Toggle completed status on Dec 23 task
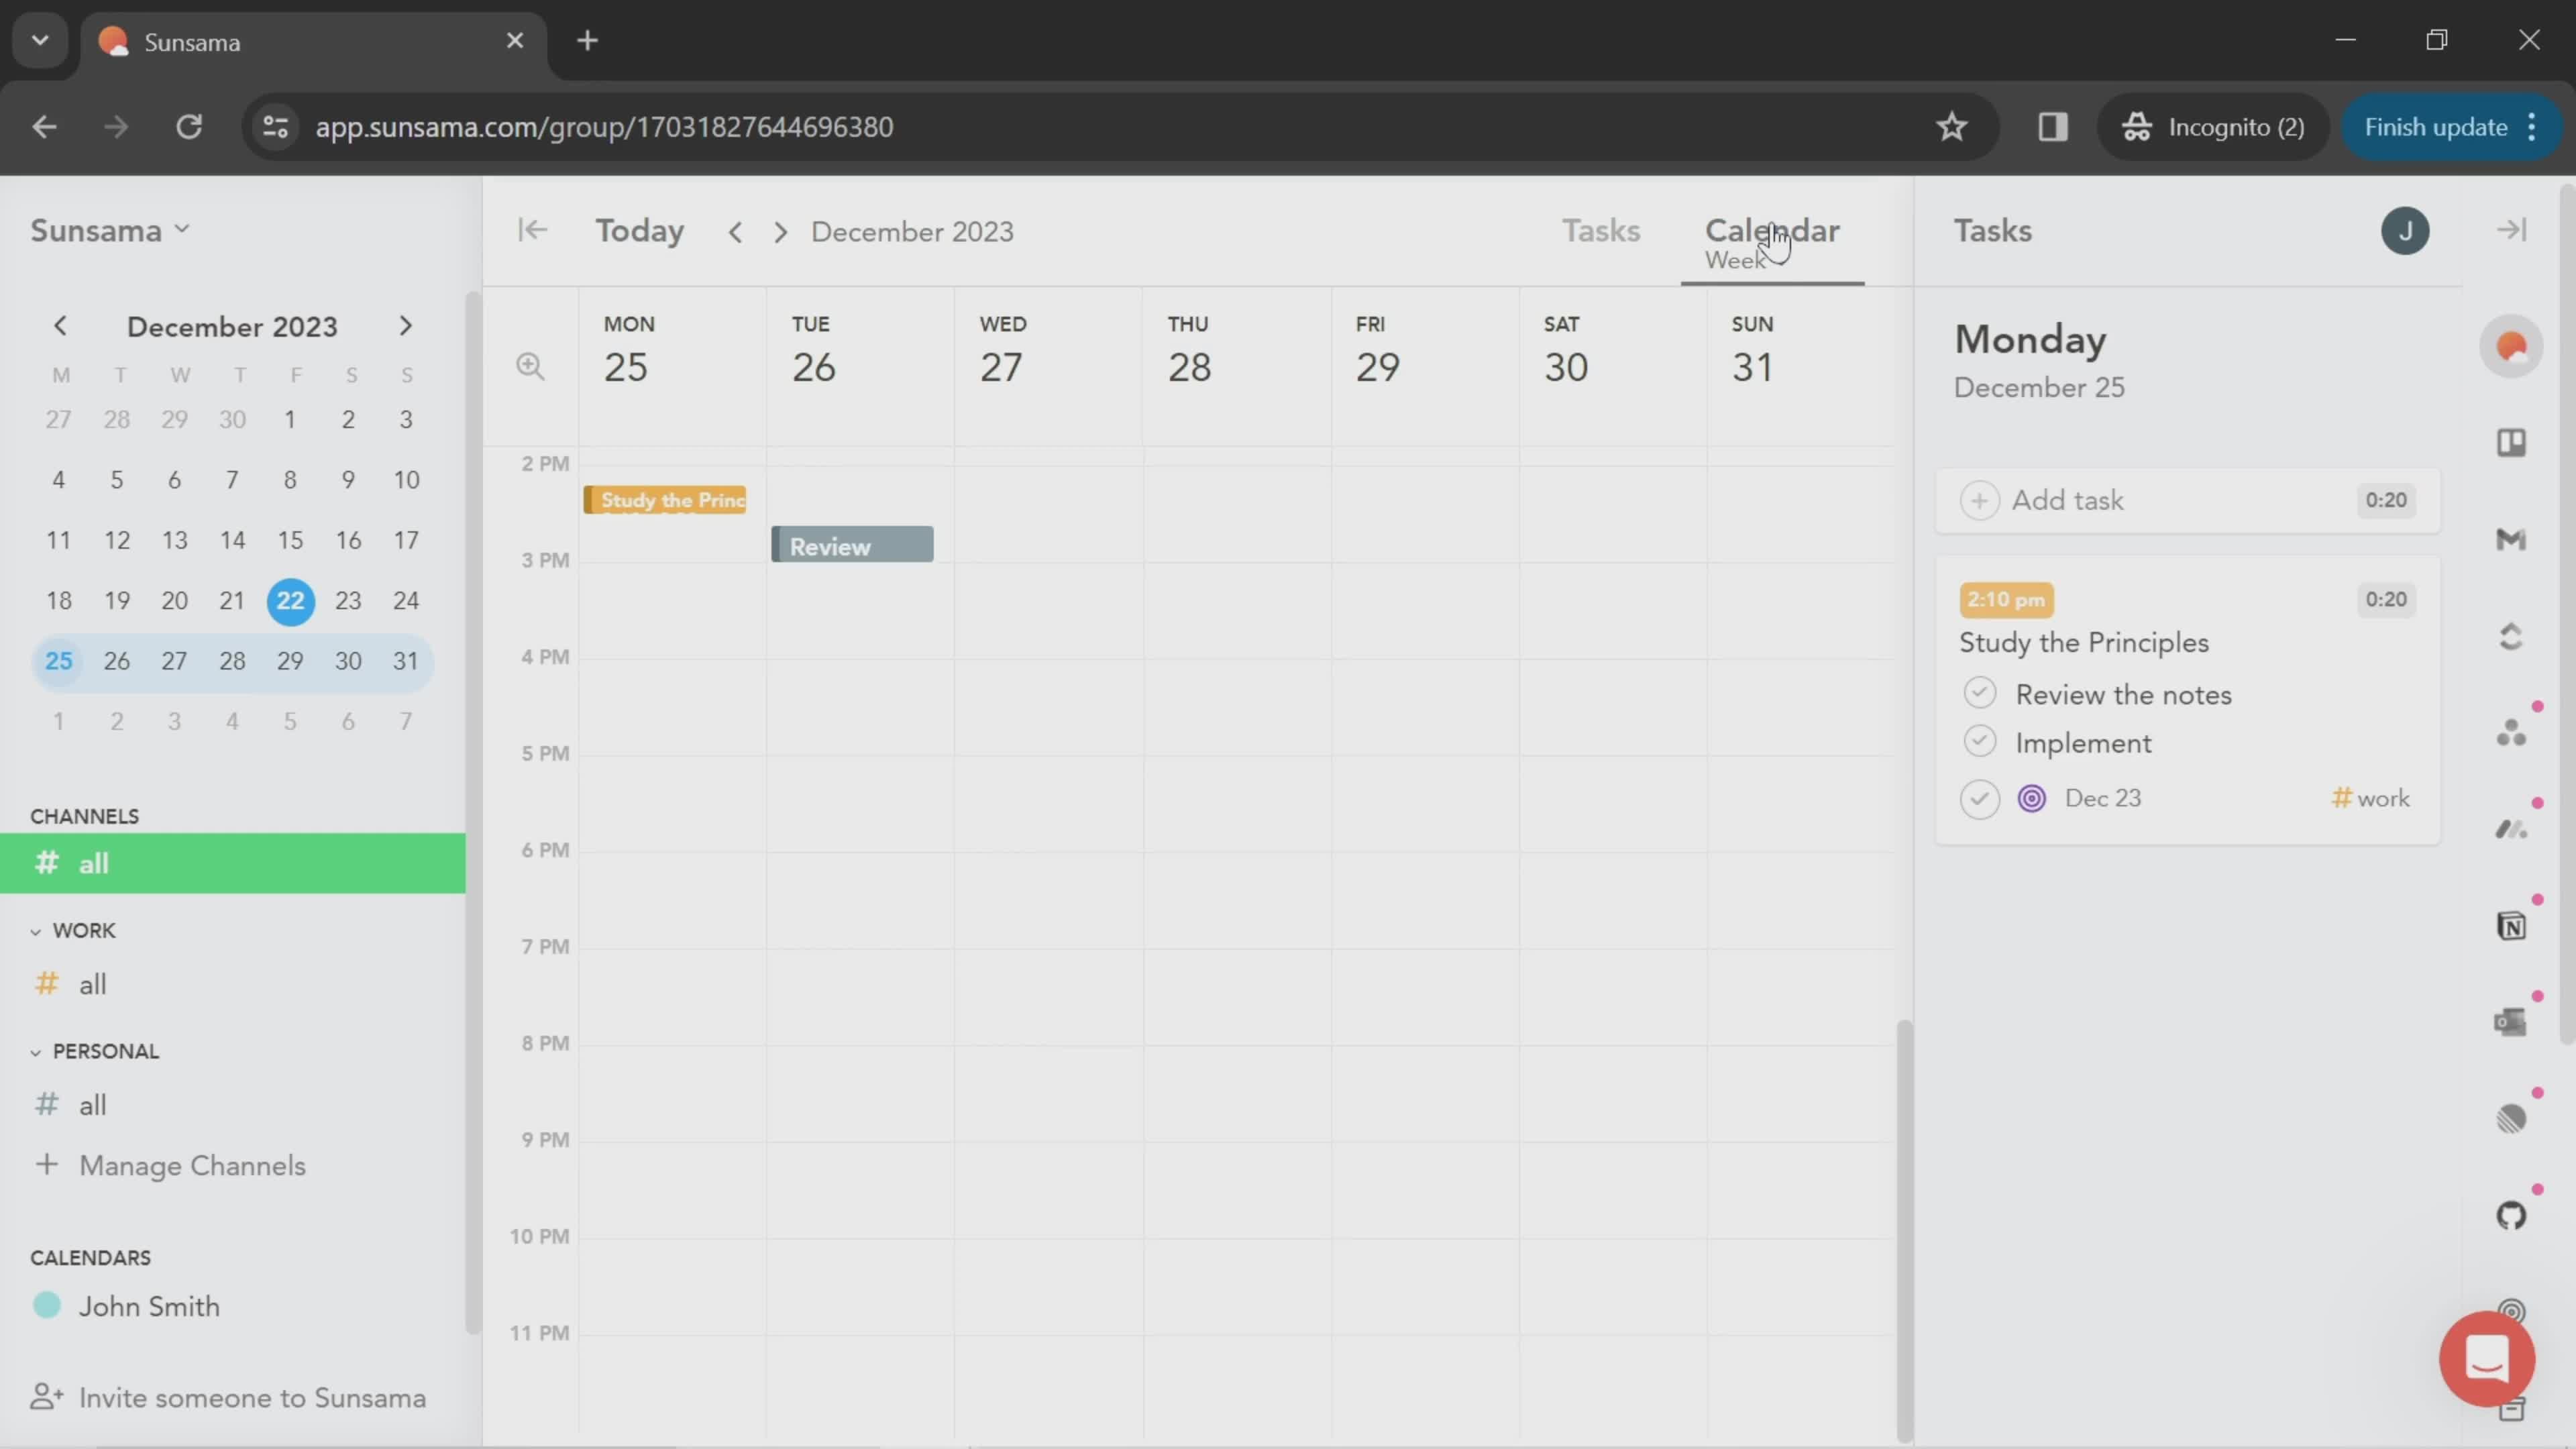Image resolution: width=2576 pixels, height=1449 pixels. [1980, 796]
